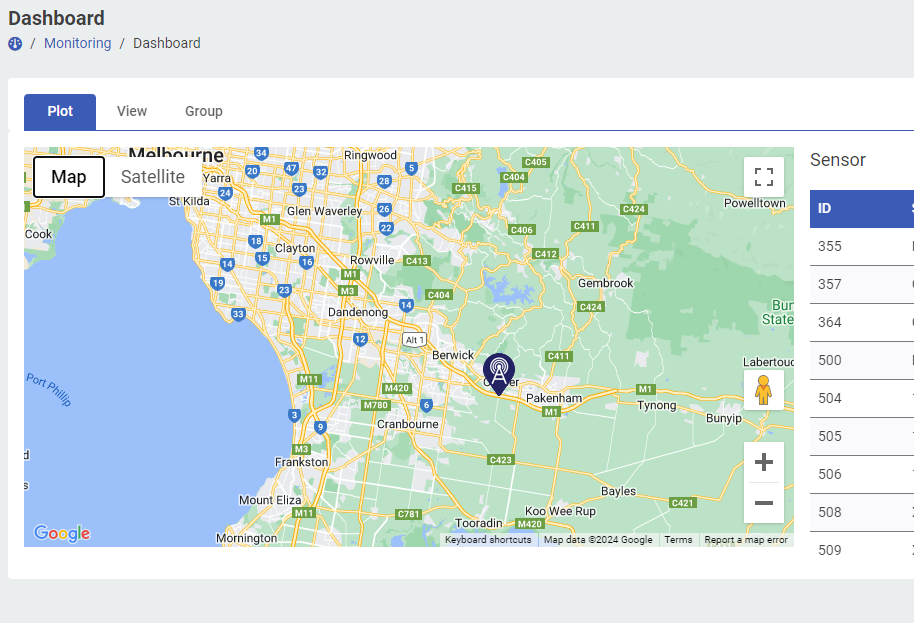The height and width of the screenshot is (623, 914).
Task: Select the Map view toggle
Action: point(68,177)
